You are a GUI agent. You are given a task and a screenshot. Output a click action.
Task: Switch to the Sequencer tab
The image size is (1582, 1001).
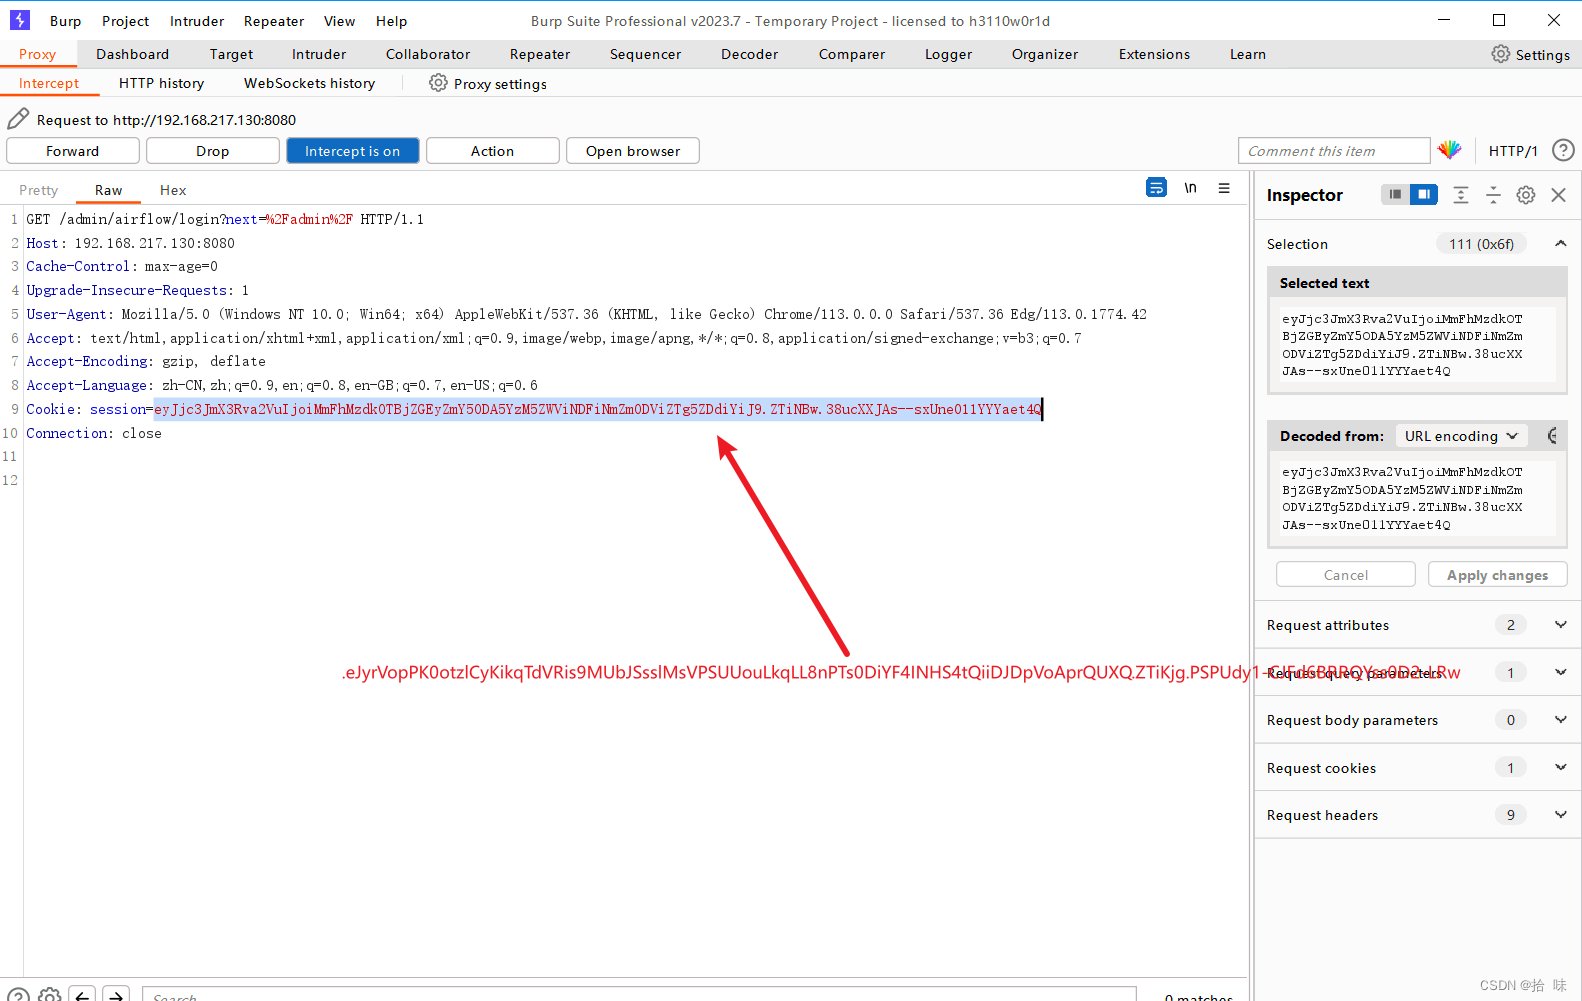click(645, 54)
